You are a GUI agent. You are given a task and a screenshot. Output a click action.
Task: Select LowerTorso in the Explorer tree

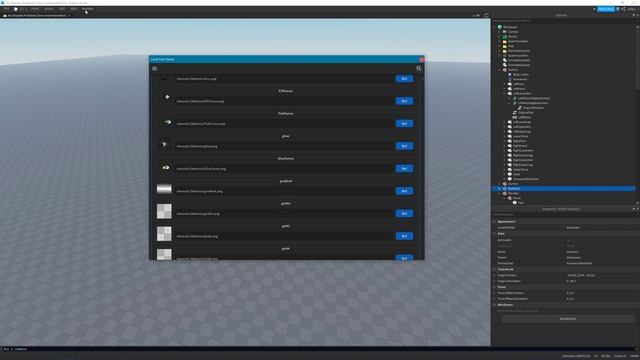(x=520, y=136)
